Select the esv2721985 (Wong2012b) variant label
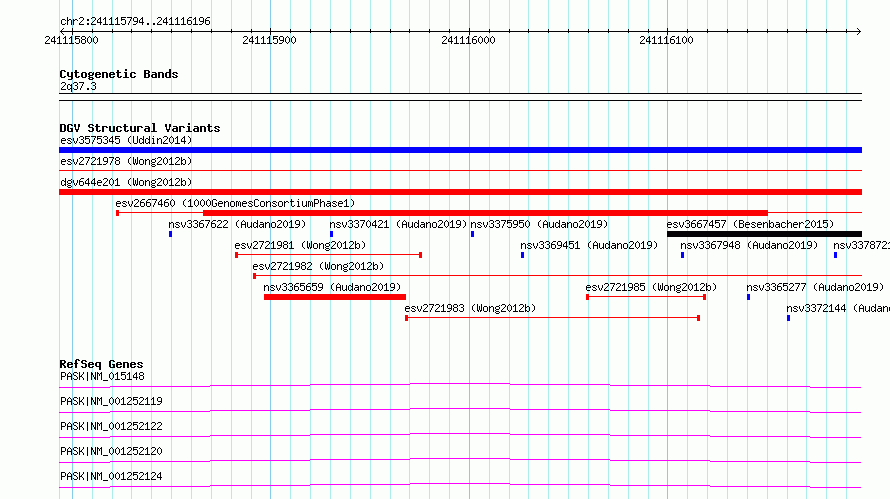890x499 pixels. 651,287
